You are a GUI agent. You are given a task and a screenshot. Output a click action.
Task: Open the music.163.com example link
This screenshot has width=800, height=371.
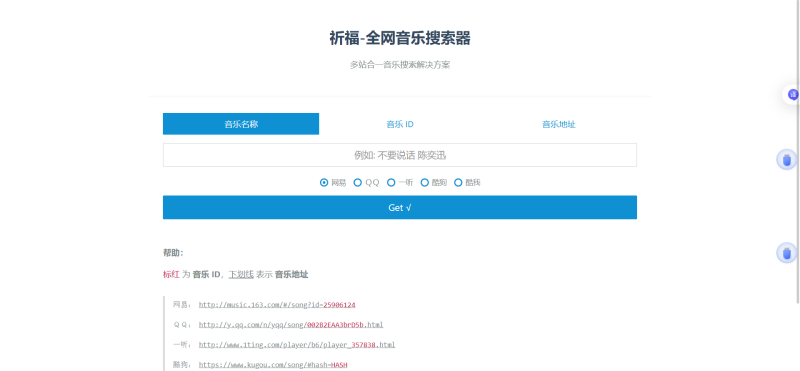pos(277,305)
